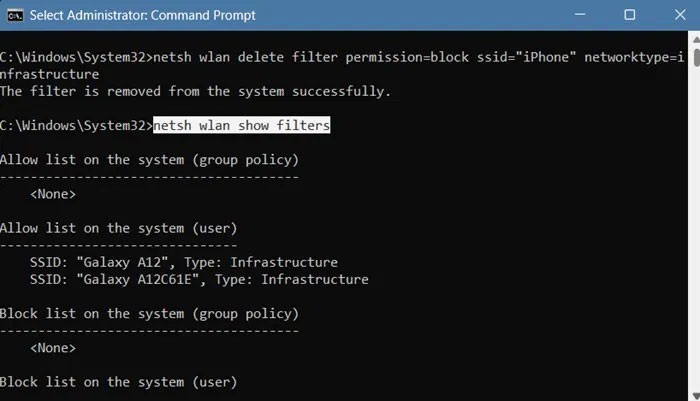Click 'Block list on the system (user)' heading
The height and width of the screenshot is (401, 700).
pos(118,382)
